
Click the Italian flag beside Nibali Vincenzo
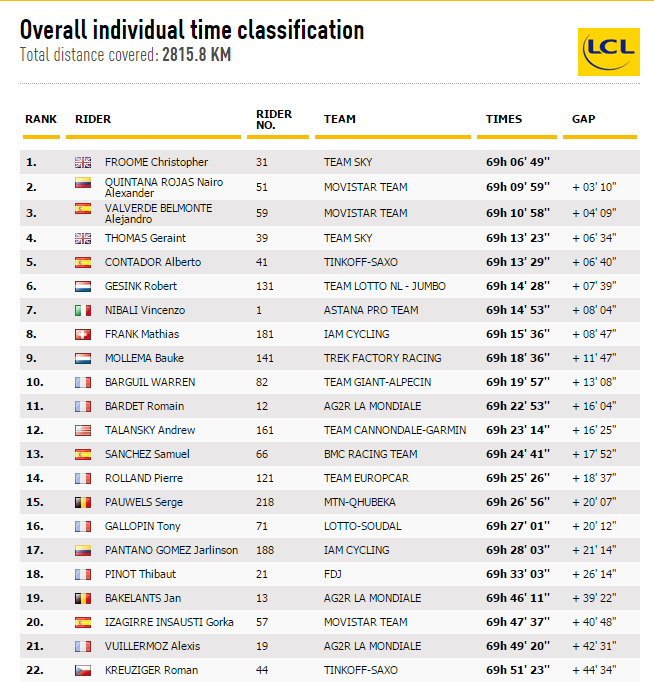(x=83, y=310)
